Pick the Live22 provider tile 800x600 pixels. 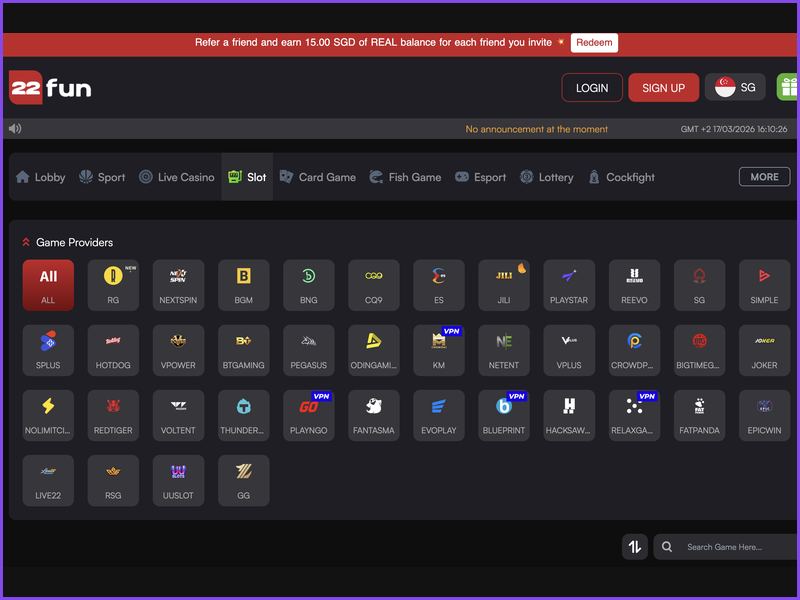click(x=48, y=479)
